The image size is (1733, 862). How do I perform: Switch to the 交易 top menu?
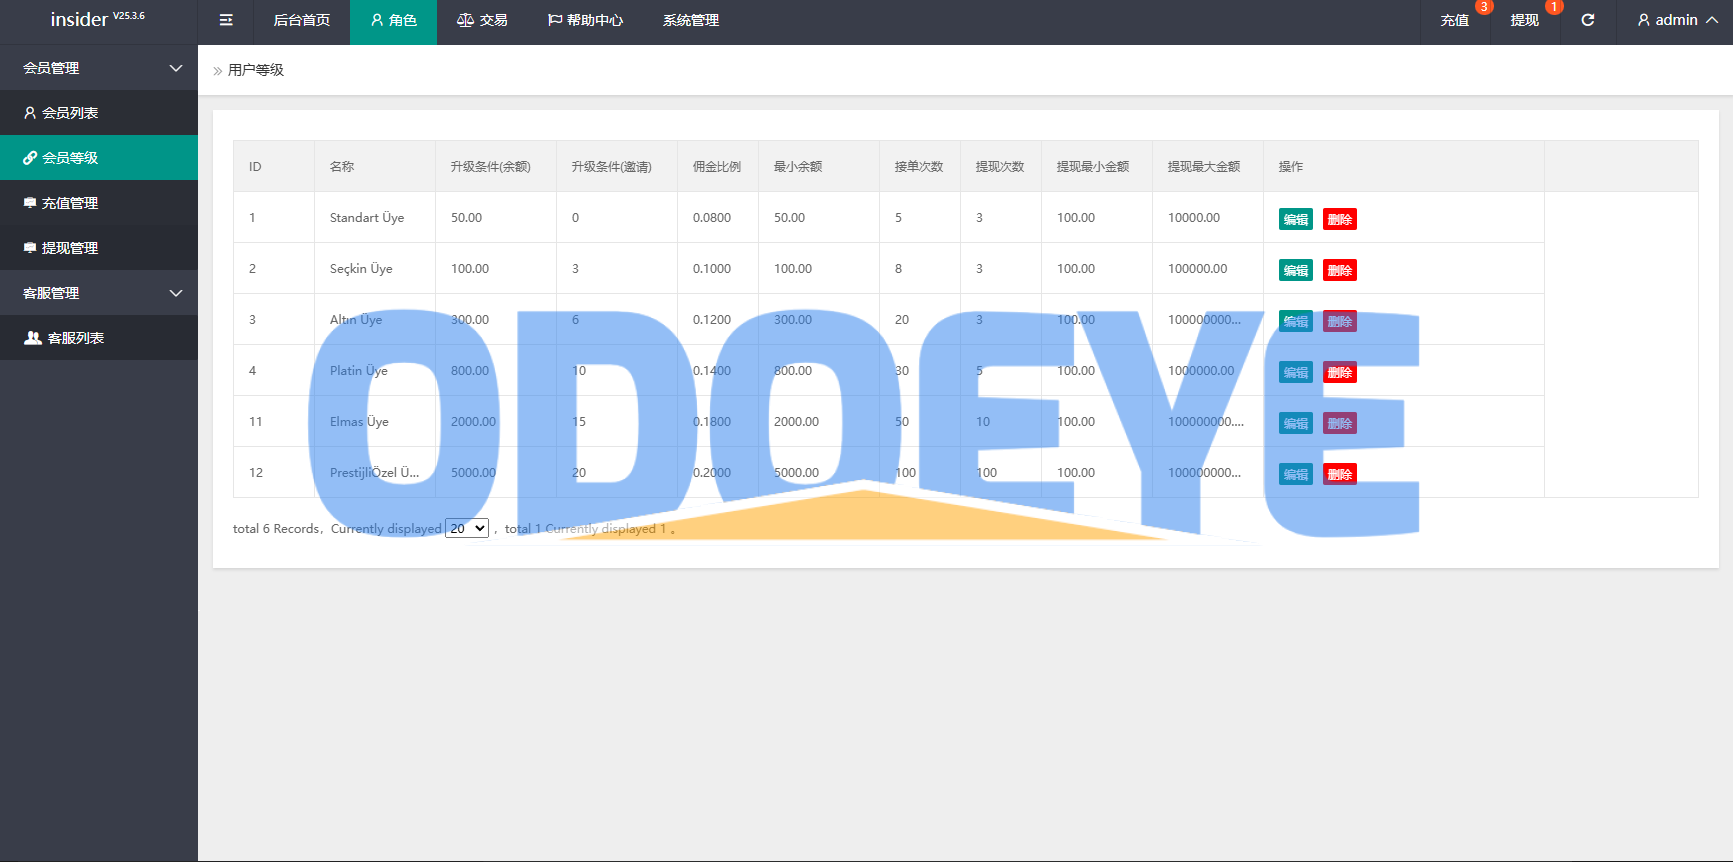coord(482,20)
